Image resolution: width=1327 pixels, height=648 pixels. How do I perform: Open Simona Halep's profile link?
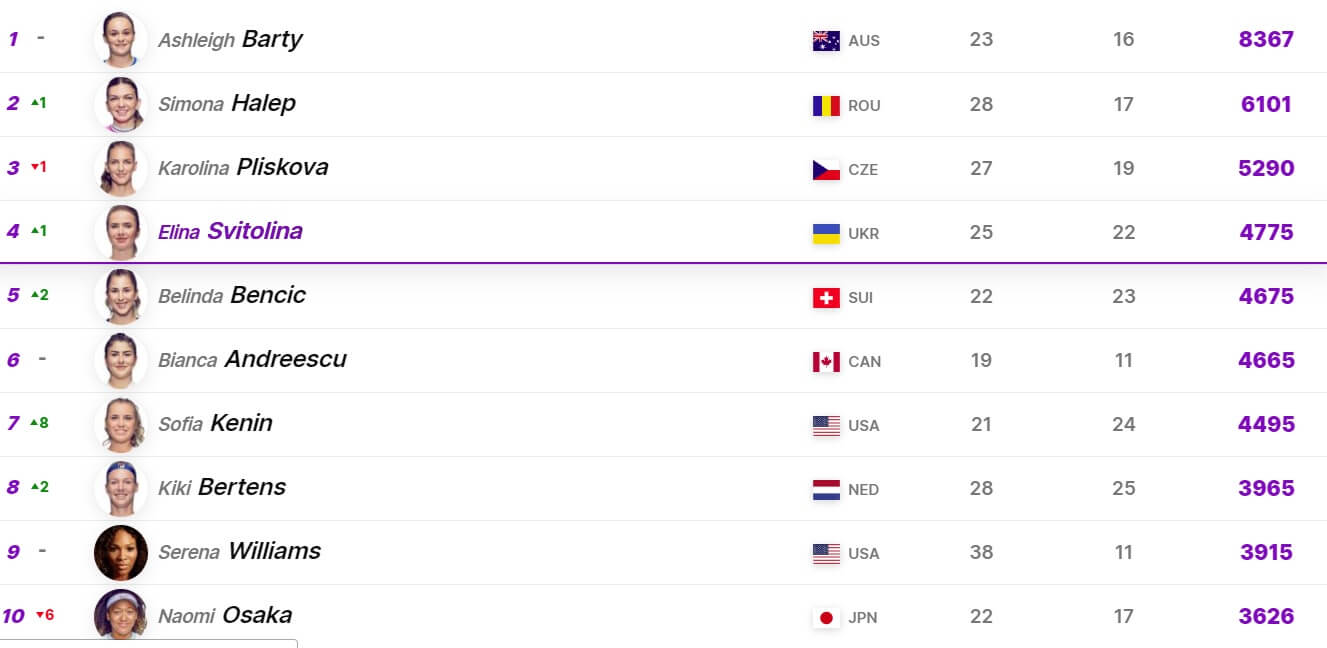click(227, 103)
